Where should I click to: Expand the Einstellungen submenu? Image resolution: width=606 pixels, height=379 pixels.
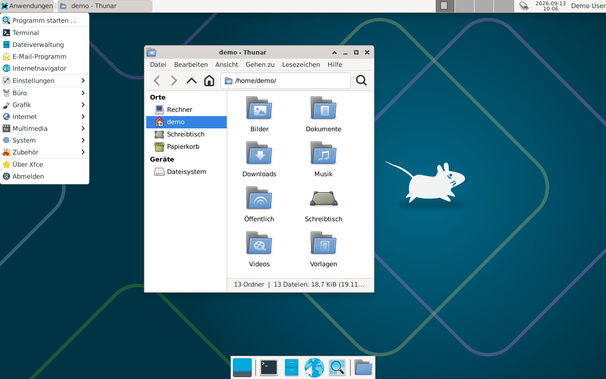(x=44, y=80)
